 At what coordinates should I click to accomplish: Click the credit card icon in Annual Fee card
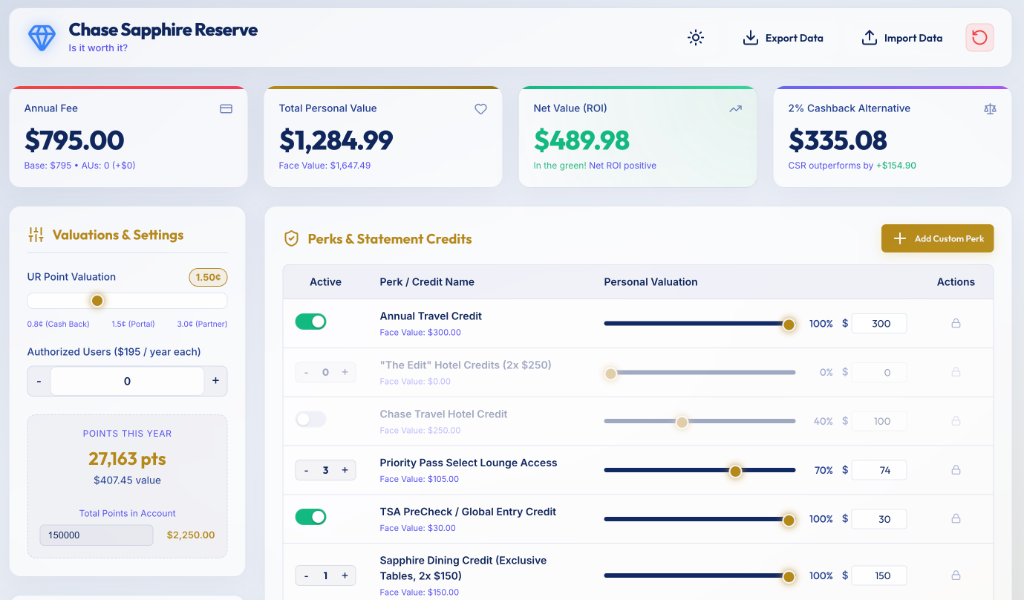(x=226, y=109)
